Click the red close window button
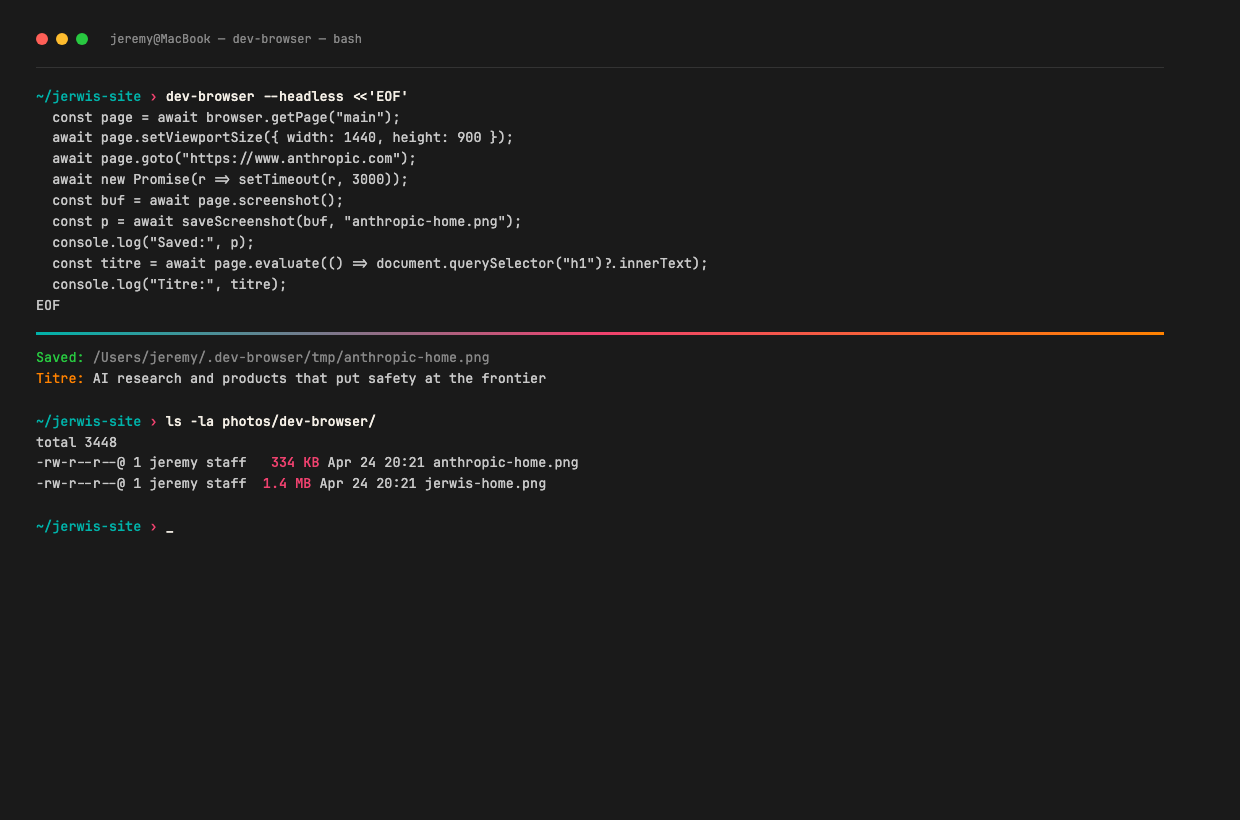1240x820 pixels. point(42,39)
